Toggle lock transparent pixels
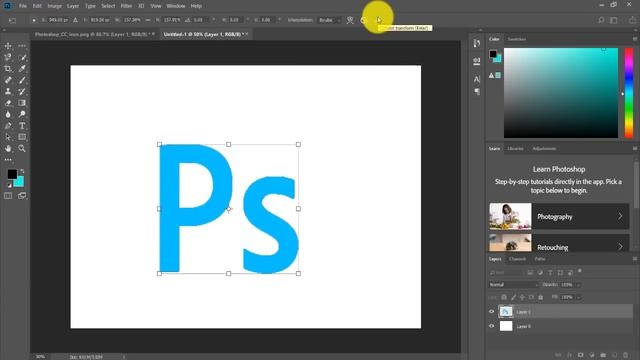The height and width of the screenshot is (360, 640). (504, 297)
